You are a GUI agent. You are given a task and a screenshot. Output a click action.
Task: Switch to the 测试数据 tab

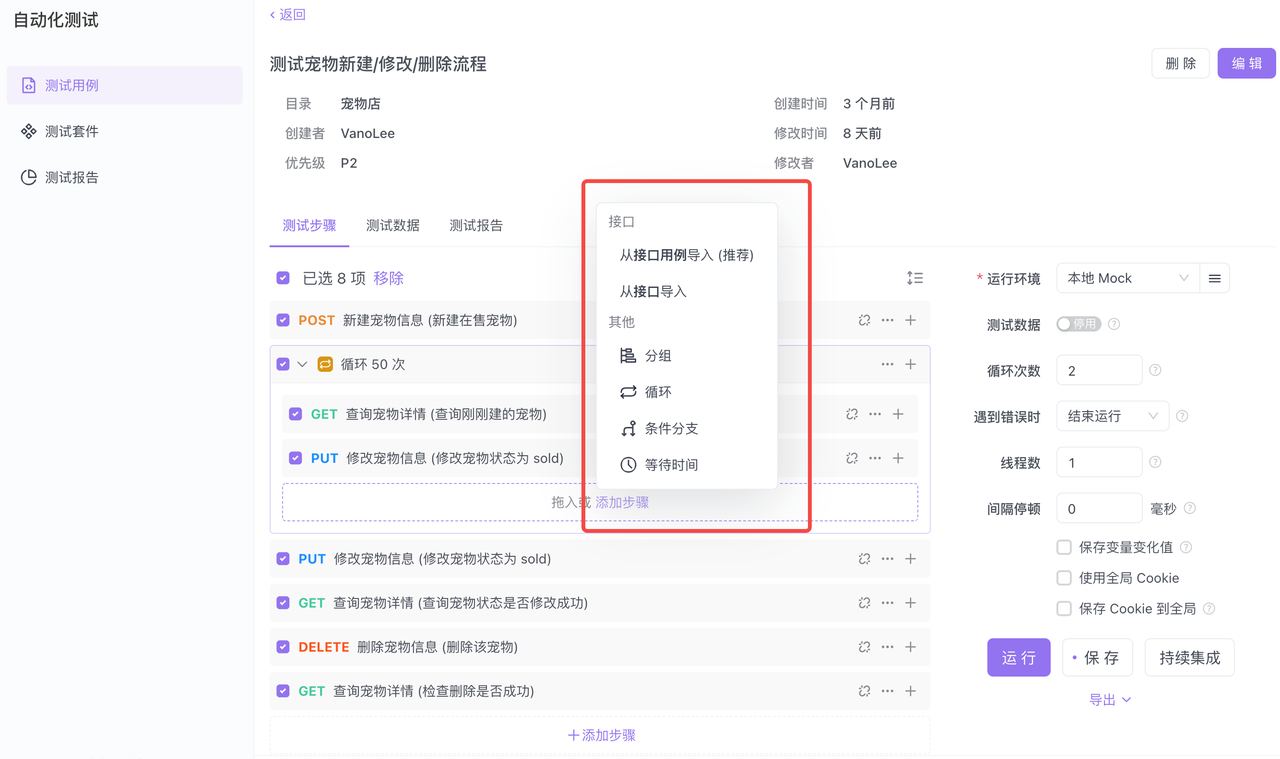[x=392, y=225]
